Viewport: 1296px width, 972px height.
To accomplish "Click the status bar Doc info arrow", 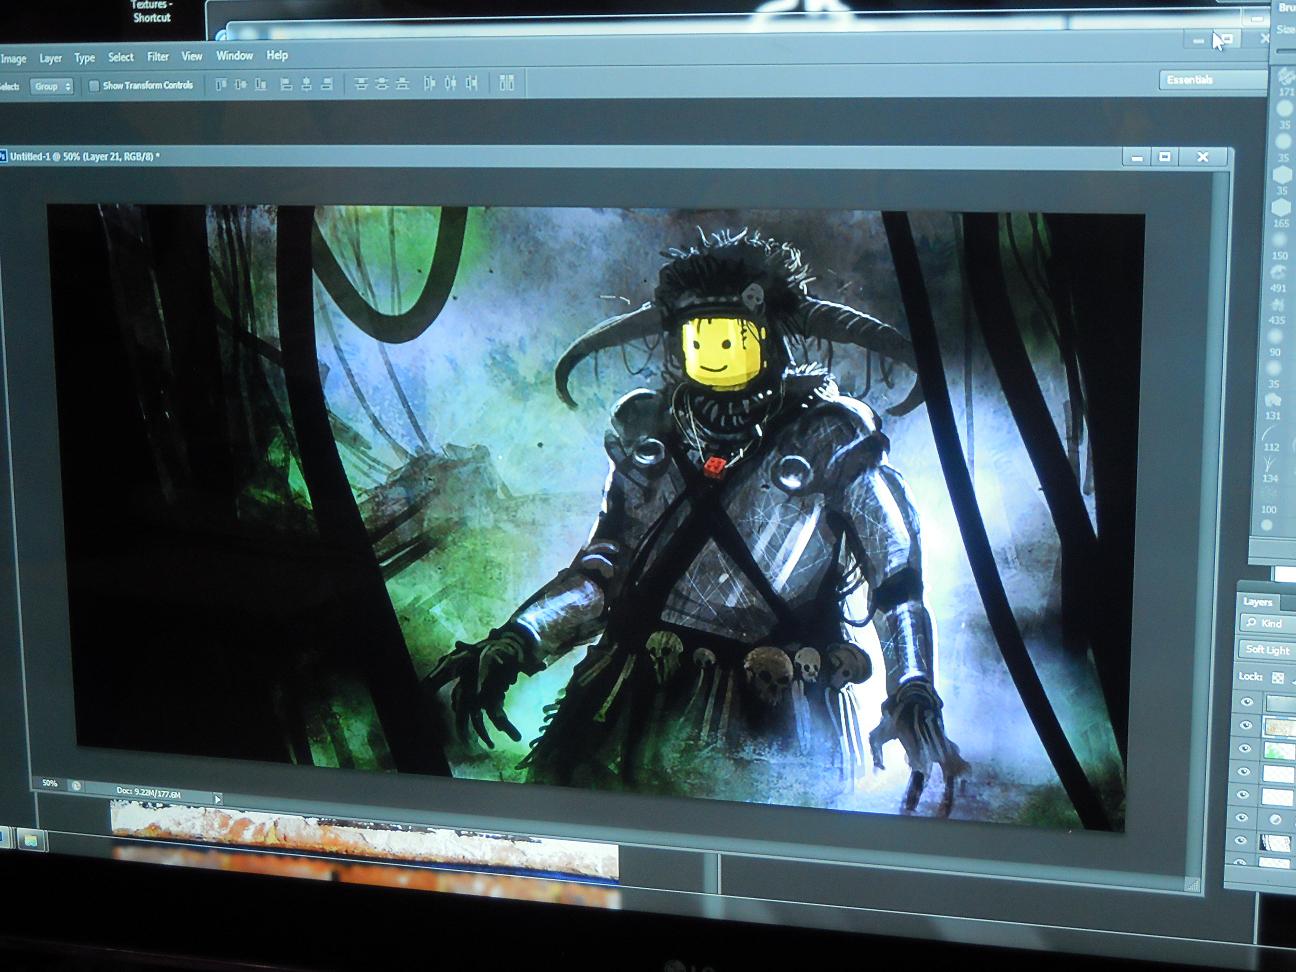I will [218, 798].
